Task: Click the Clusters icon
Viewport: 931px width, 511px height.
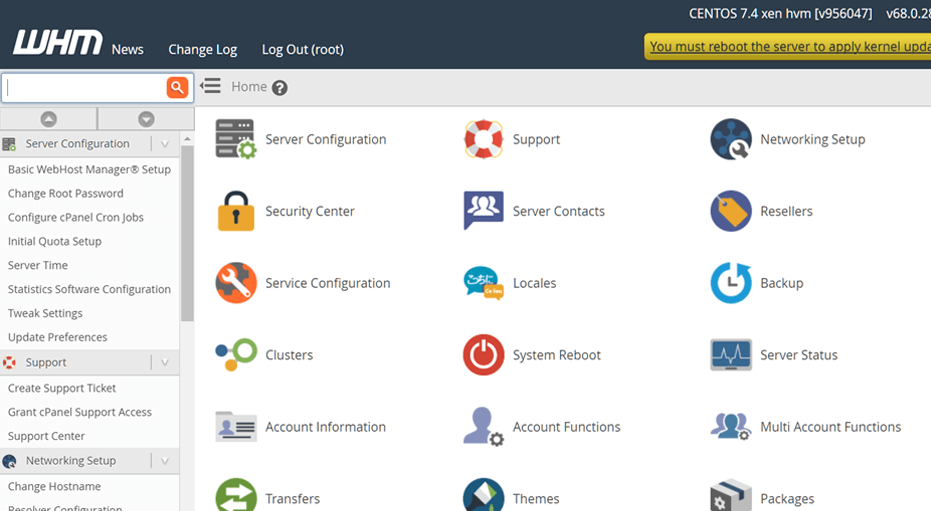Action: [x=236, y=355]
